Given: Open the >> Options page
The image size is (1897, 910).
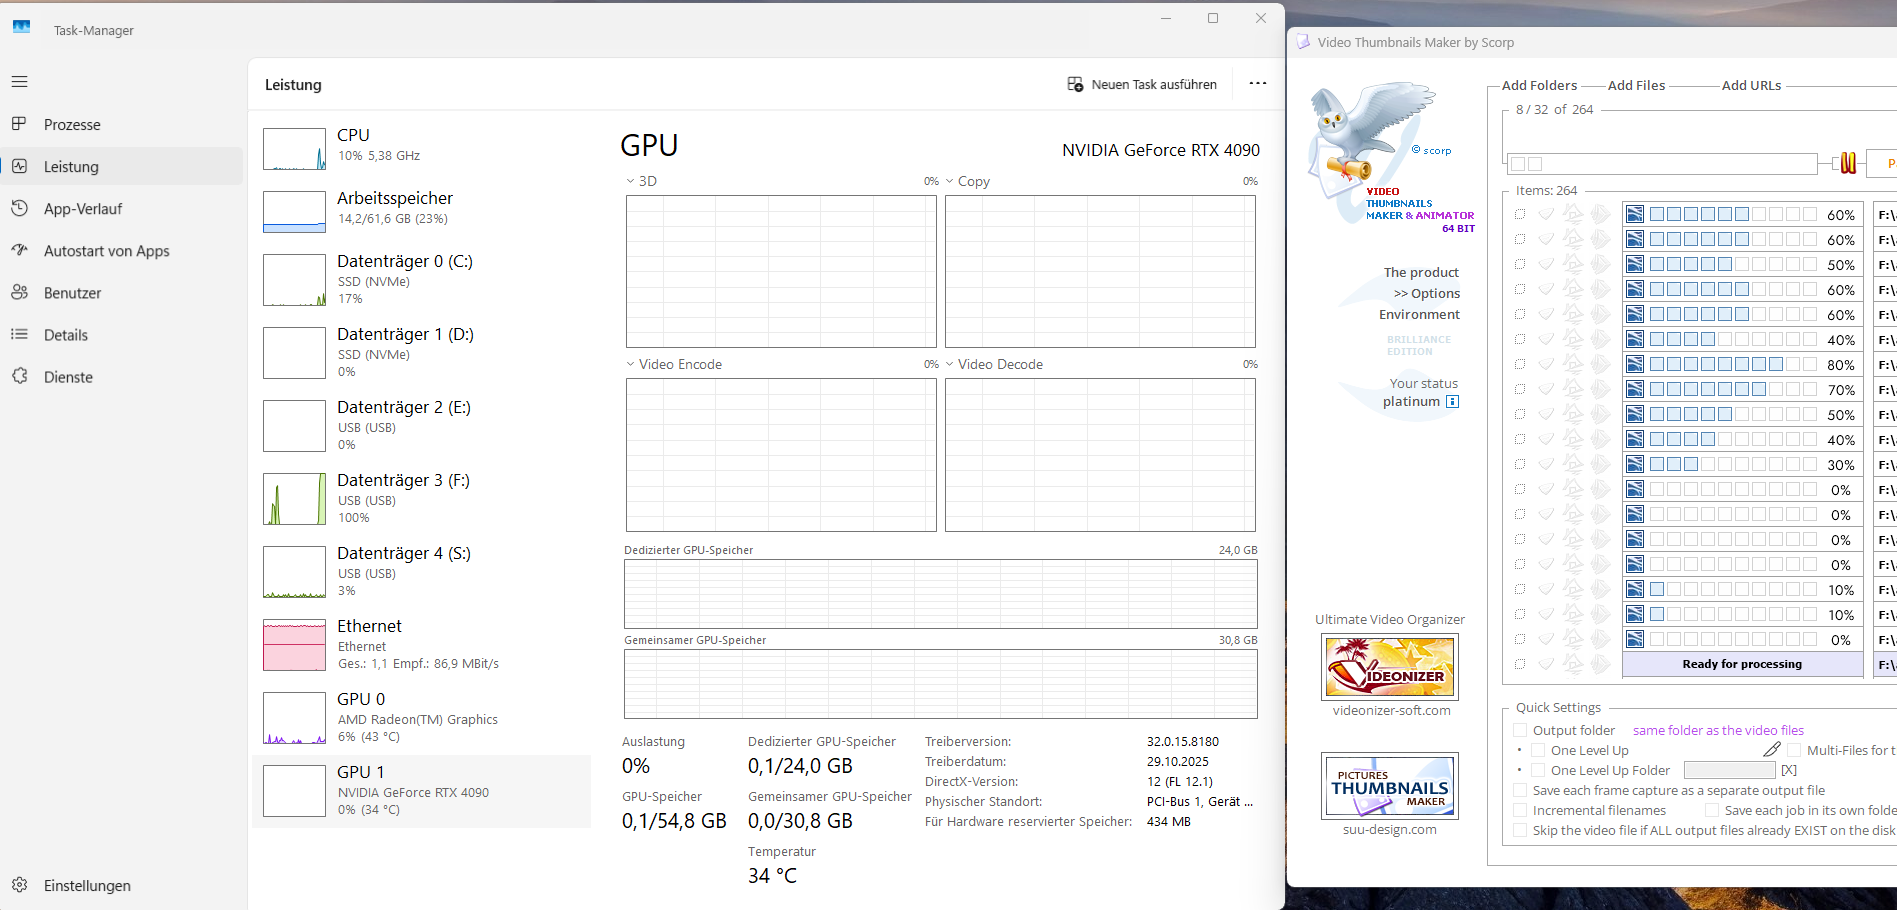Looking at the screenshot, I should click(1427, 293).
